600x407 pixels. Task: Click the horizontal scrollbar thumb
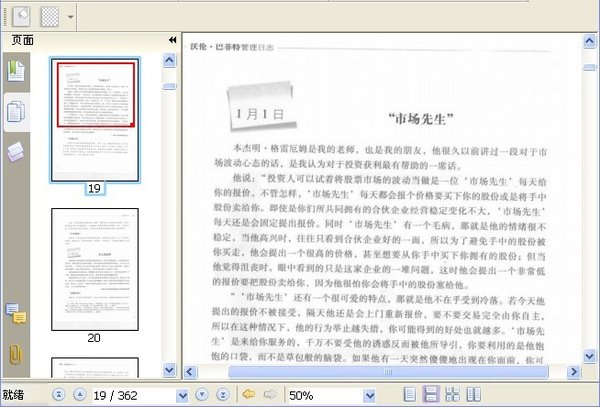[388, 371]
